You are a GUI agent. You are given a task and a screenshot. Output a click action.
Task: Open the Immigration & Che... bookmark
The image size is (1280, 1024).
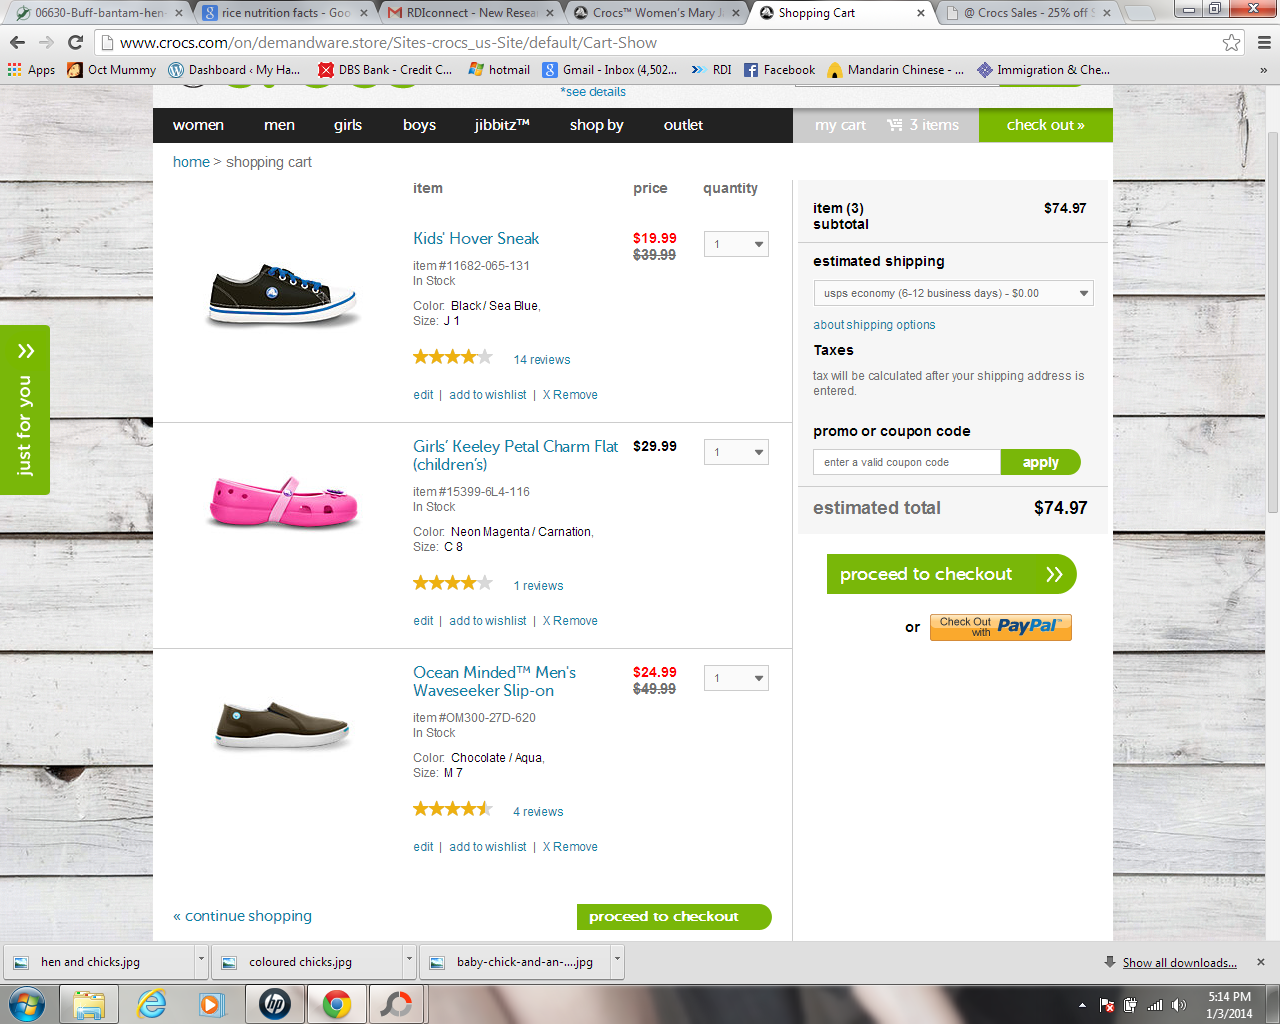(x=1044, y=70)
